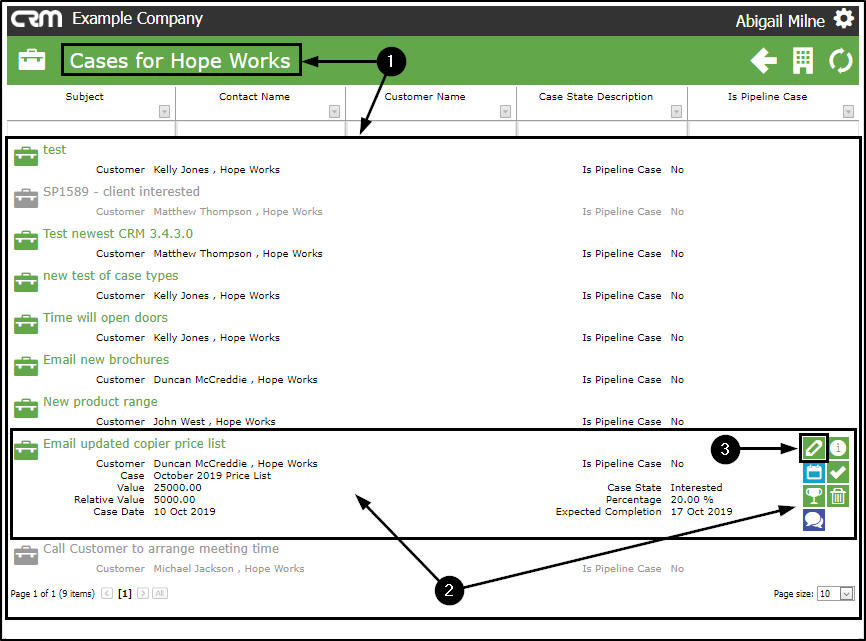The image size is (866, 641).
Task: Click 'October 2019 Price List' case value
Action: [x=212, y=475]
